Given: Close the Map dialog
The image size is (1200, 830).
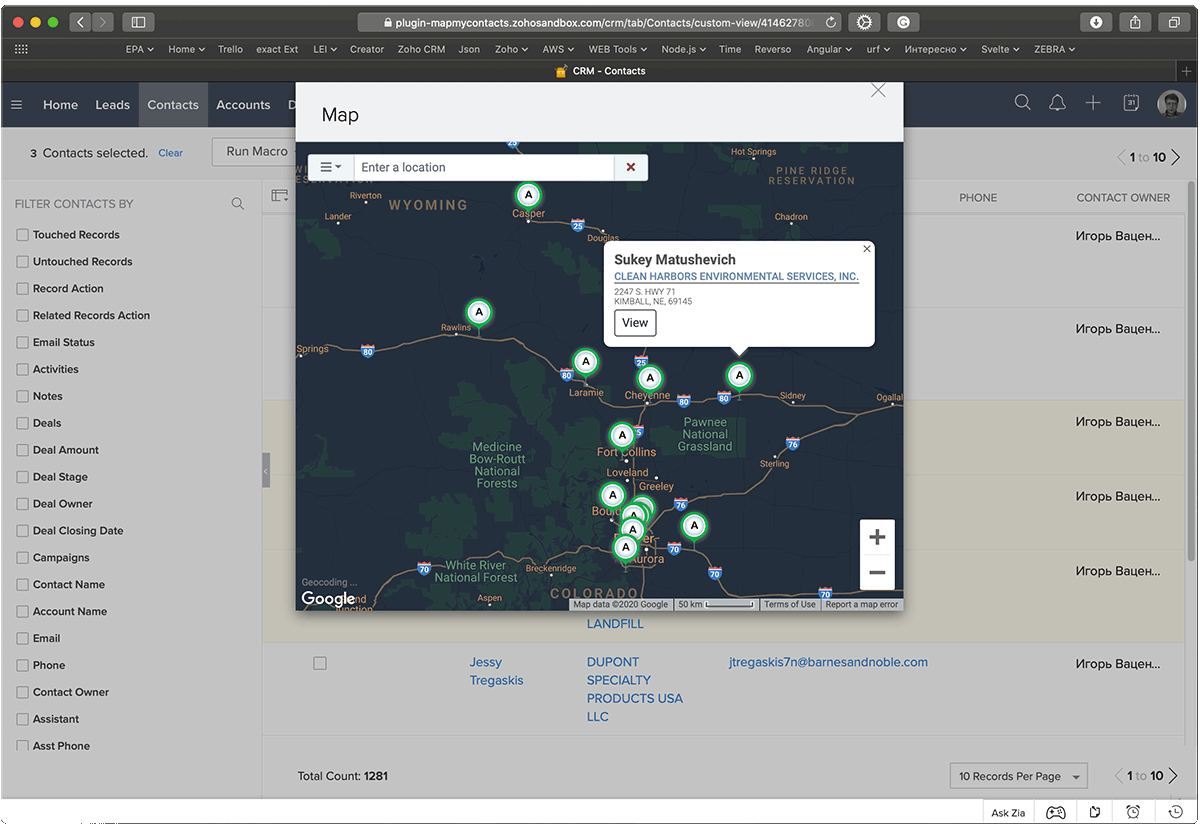Looking at the screenshot, I should 878,91.
